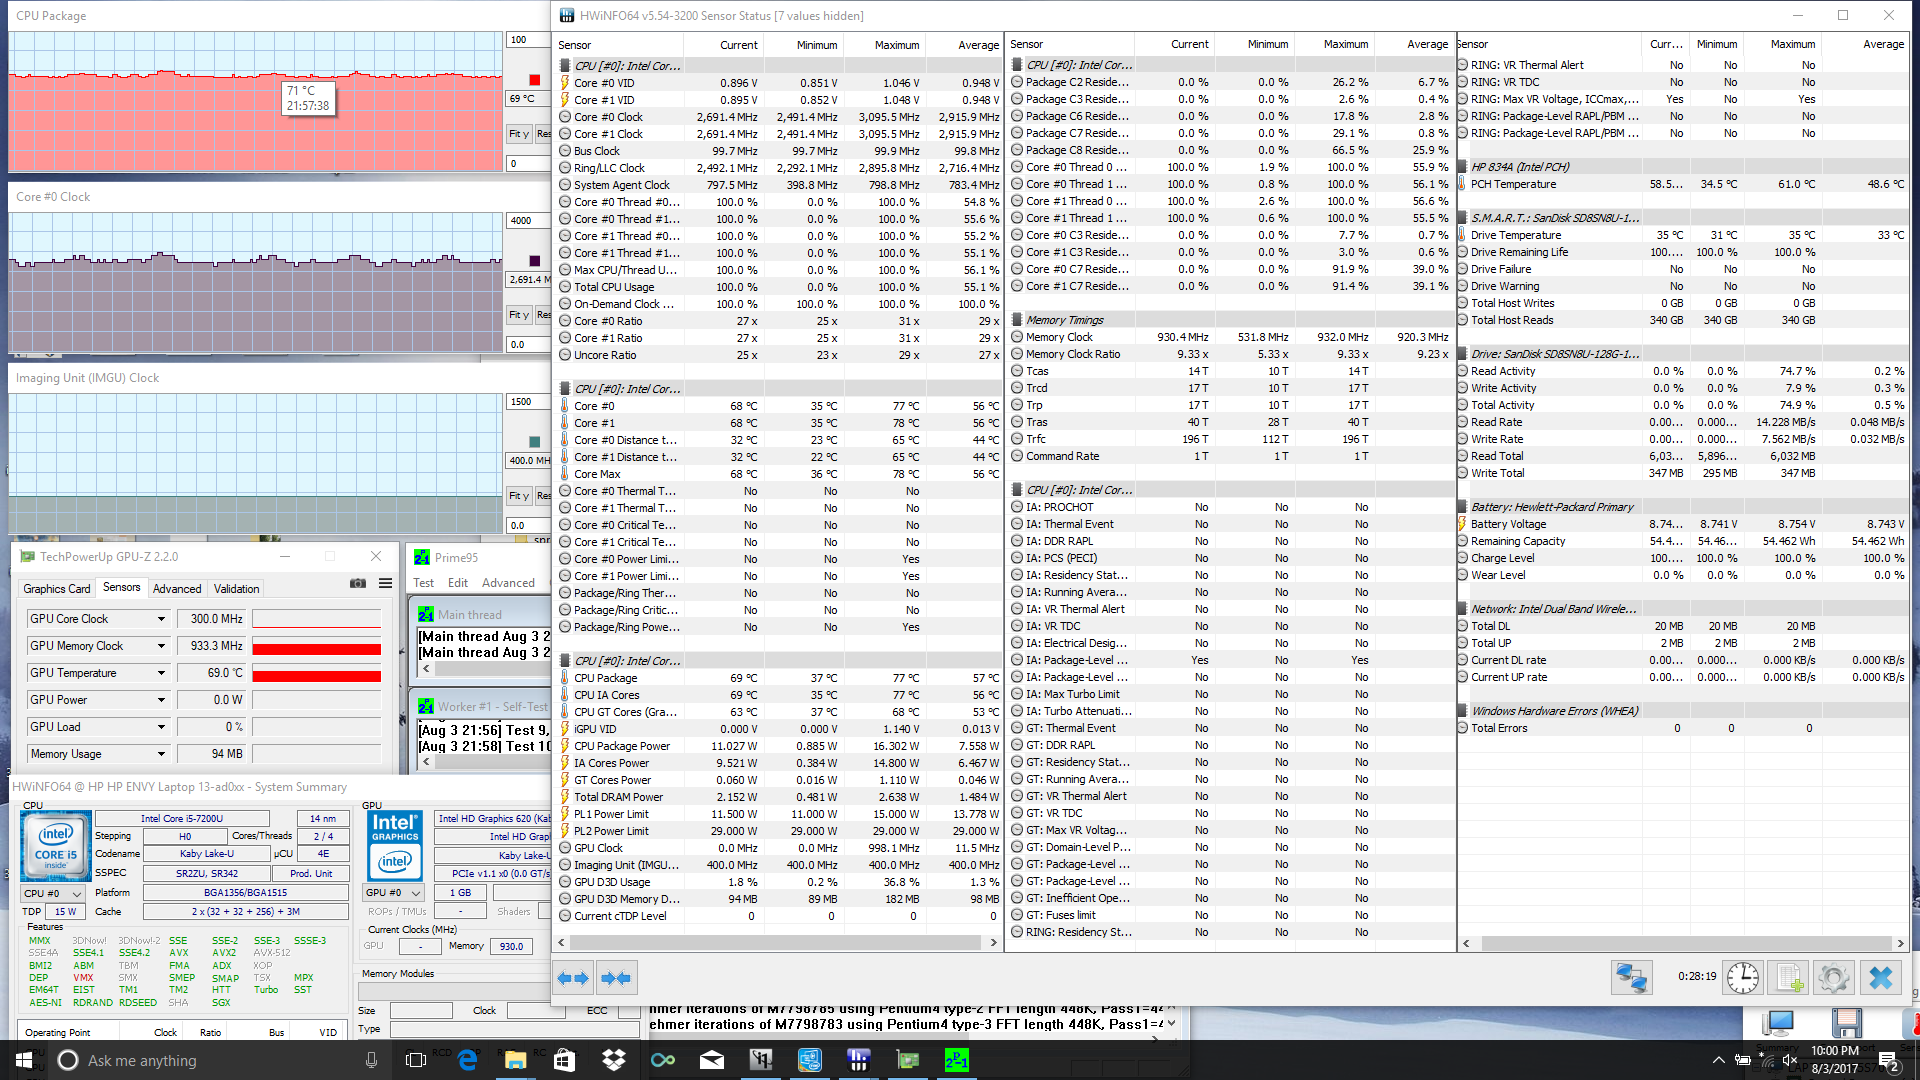Open the Windows Store taskbar icon
The width and height of the screenshot is (1920, 1080).
tap(564, 1060)
